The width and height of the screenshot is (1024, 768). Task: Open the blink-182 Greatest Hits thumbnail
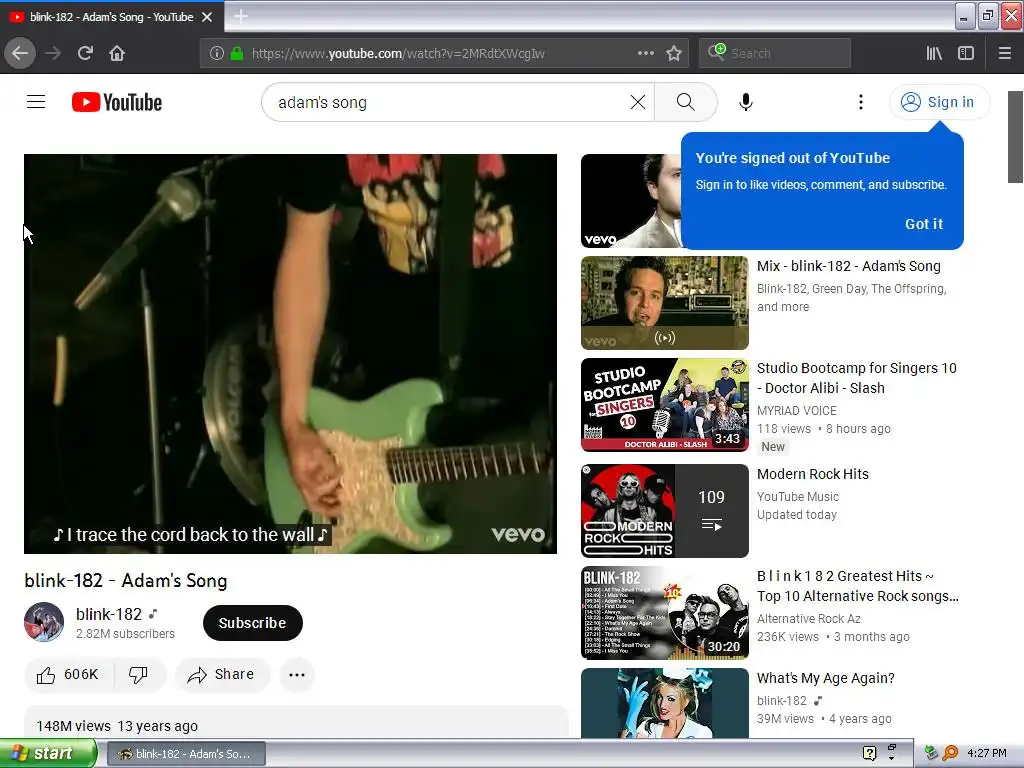tap(664, 613)
